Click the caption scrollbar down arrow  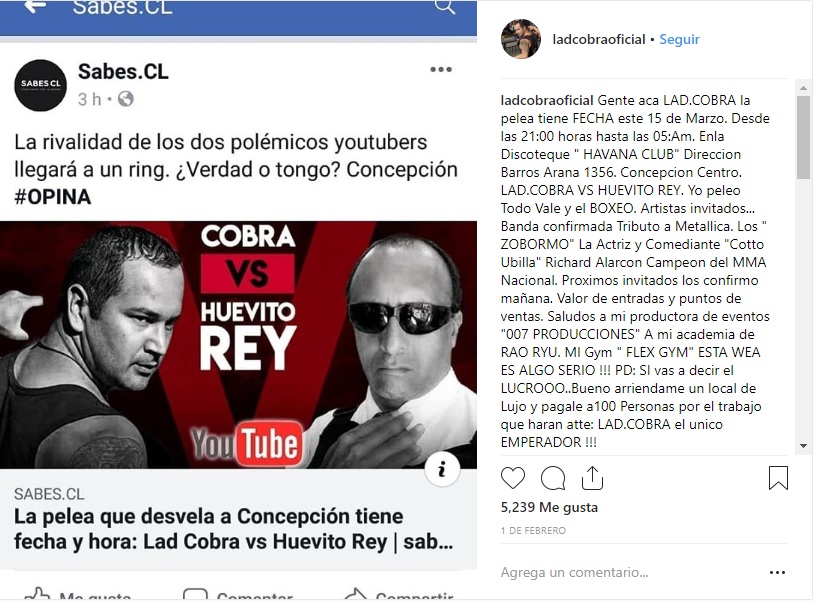point(803,446)
